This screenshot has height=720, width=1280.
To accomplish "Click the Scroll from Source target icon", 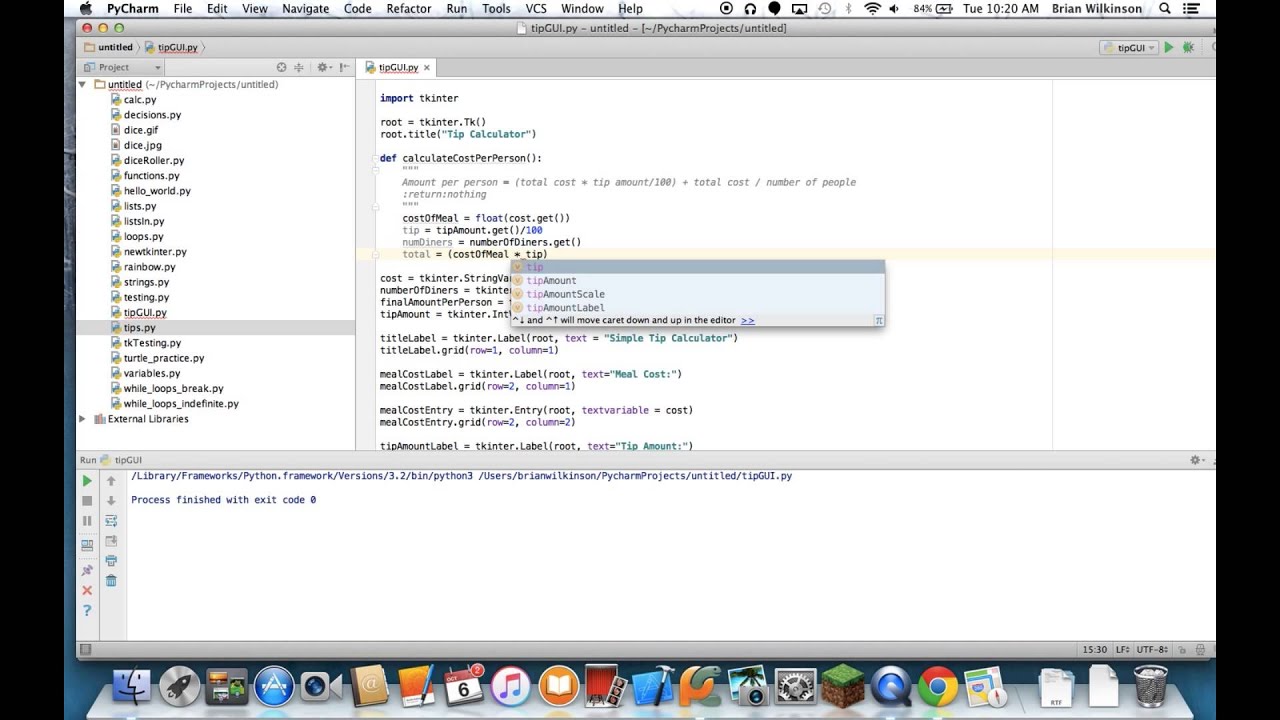I will (x=281, y=67).
